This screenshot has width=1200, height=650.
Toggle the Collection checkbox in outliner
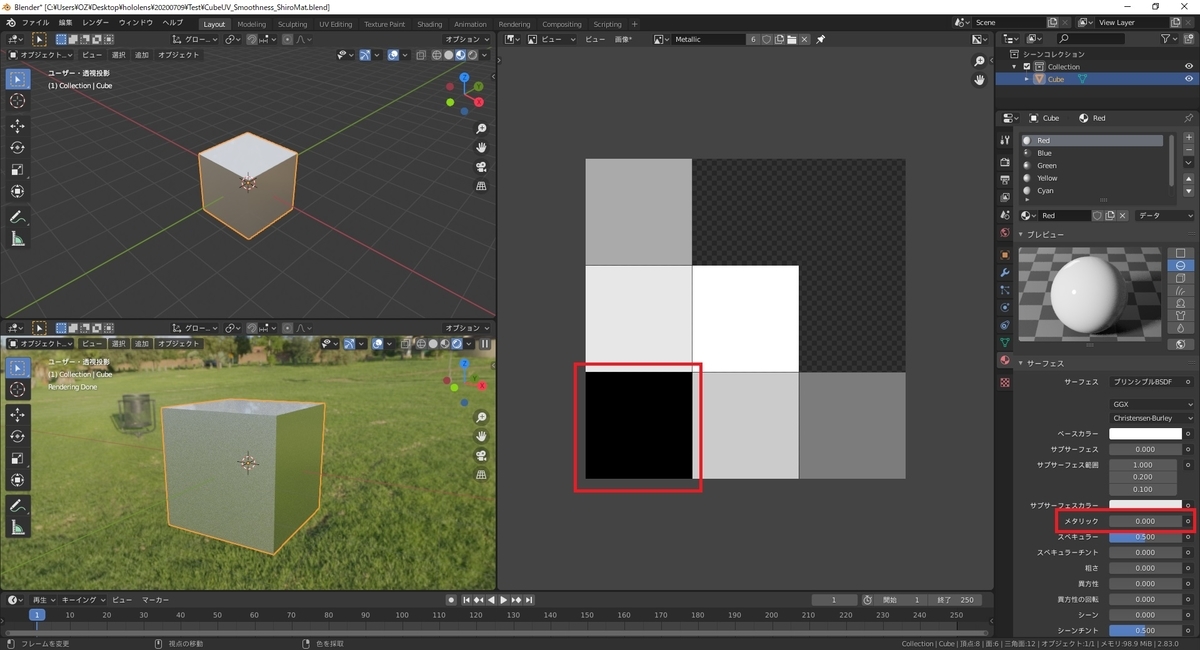(1027, 67)
